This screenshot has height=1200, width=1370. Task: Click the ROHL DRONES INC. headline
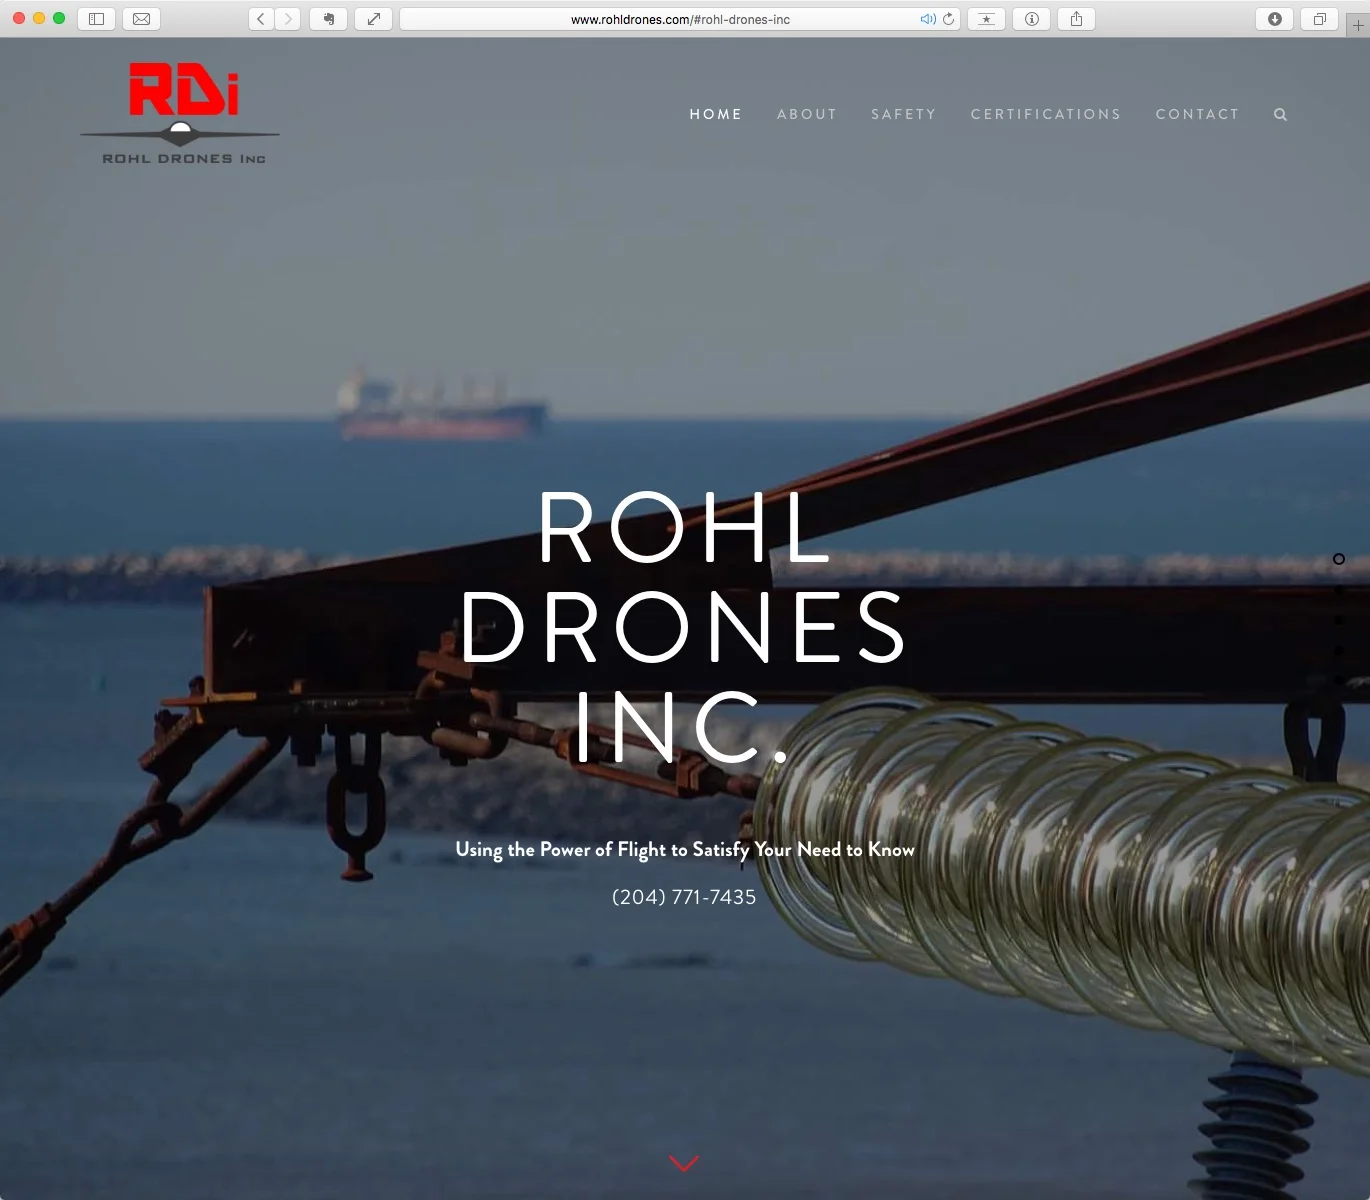pyautogui.click(x=684, y=627)
